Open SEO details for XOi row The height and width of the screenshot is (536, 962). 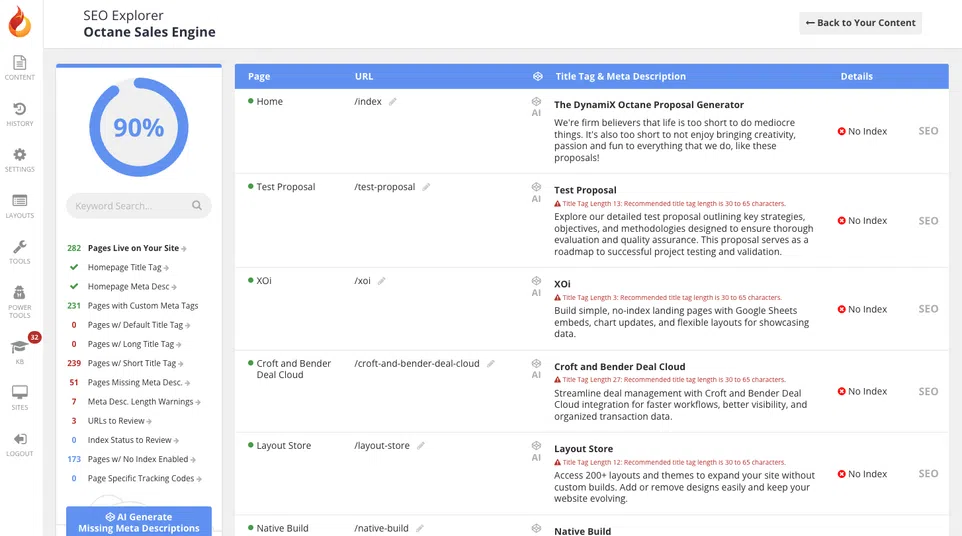(928, 309)
